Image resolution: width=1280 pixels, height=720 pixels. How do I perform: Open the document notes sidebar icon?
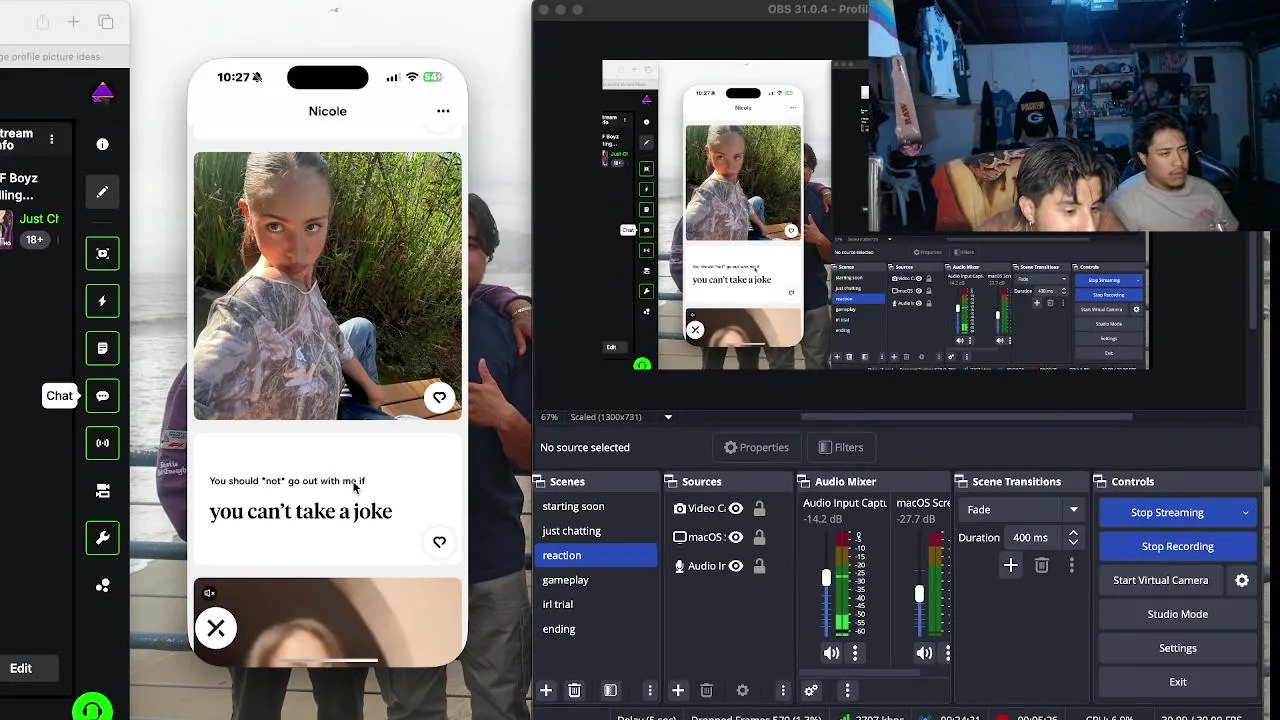(102, 348)
